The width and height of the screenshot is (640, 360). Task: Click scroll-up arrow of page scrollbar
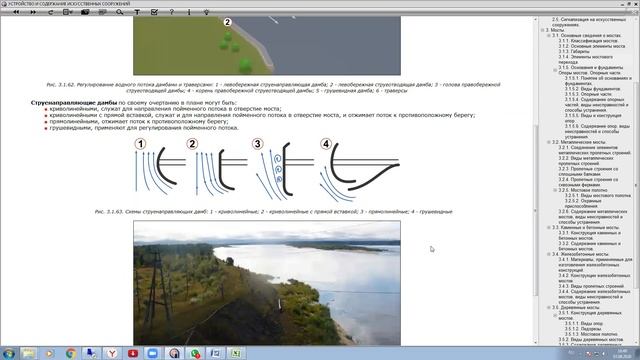pos(536,19)
